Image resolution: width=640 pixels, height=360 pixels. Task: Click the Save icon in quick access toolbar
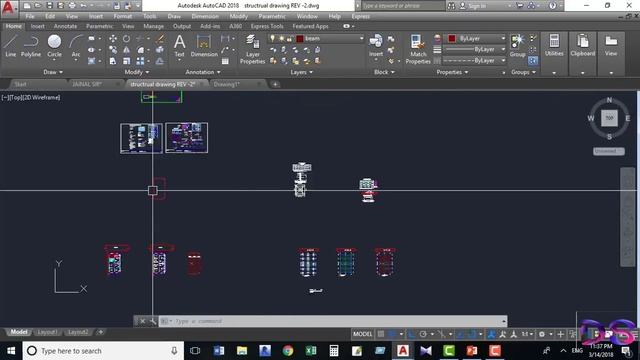[49, 6]
